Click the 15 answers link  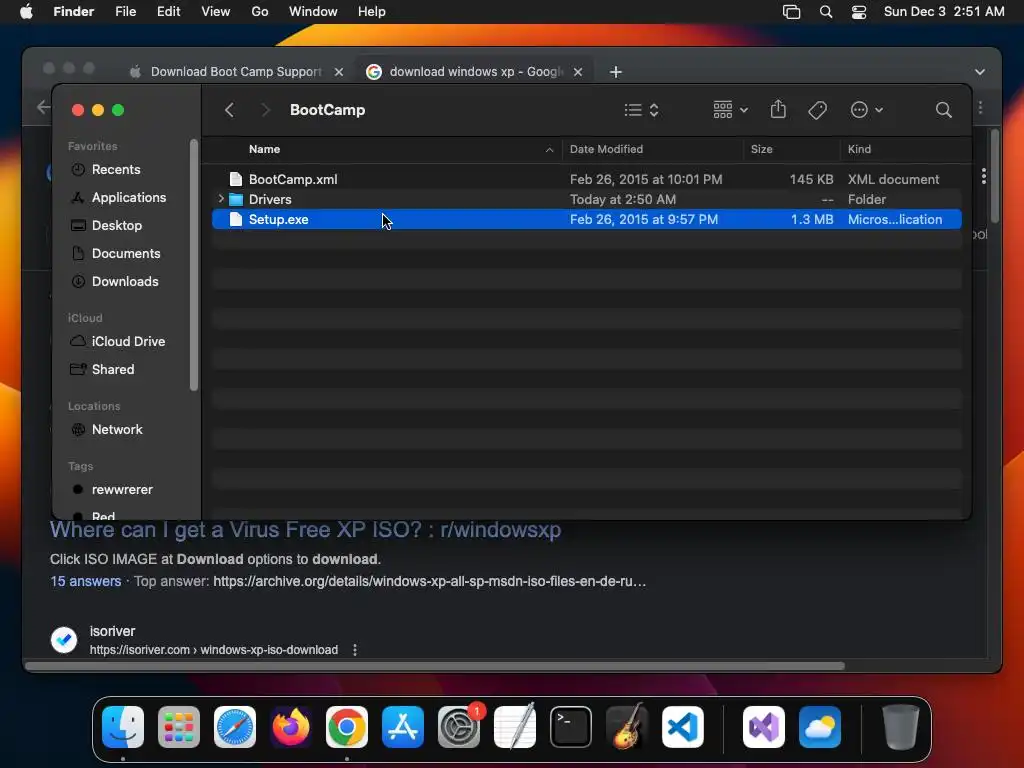point(86,581)
